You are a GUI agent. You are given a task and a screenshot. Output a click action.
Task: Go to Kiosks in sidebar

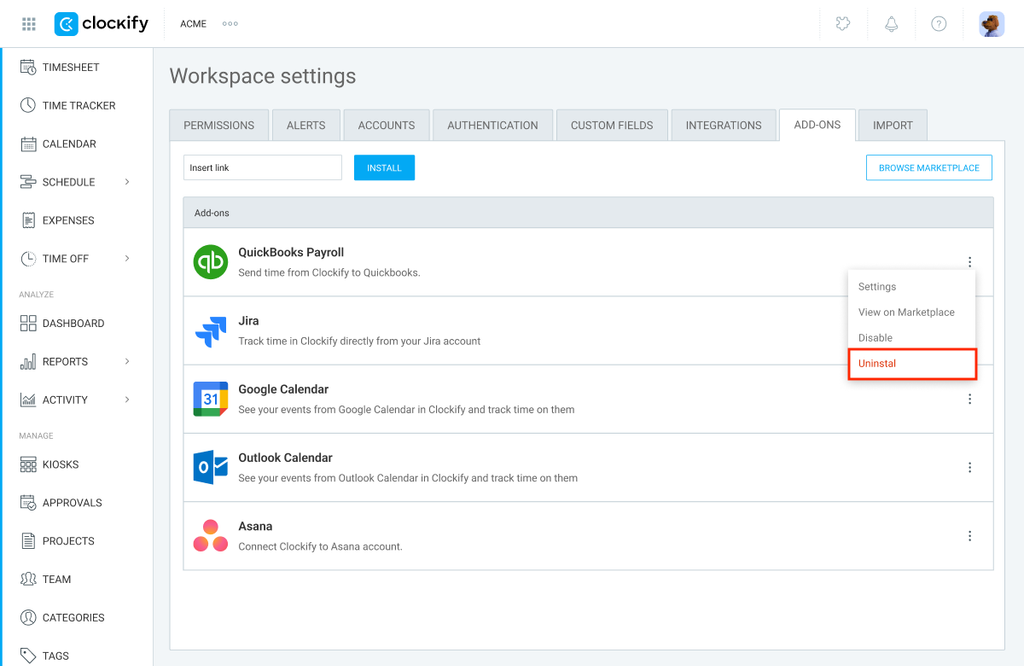point(60,464)
